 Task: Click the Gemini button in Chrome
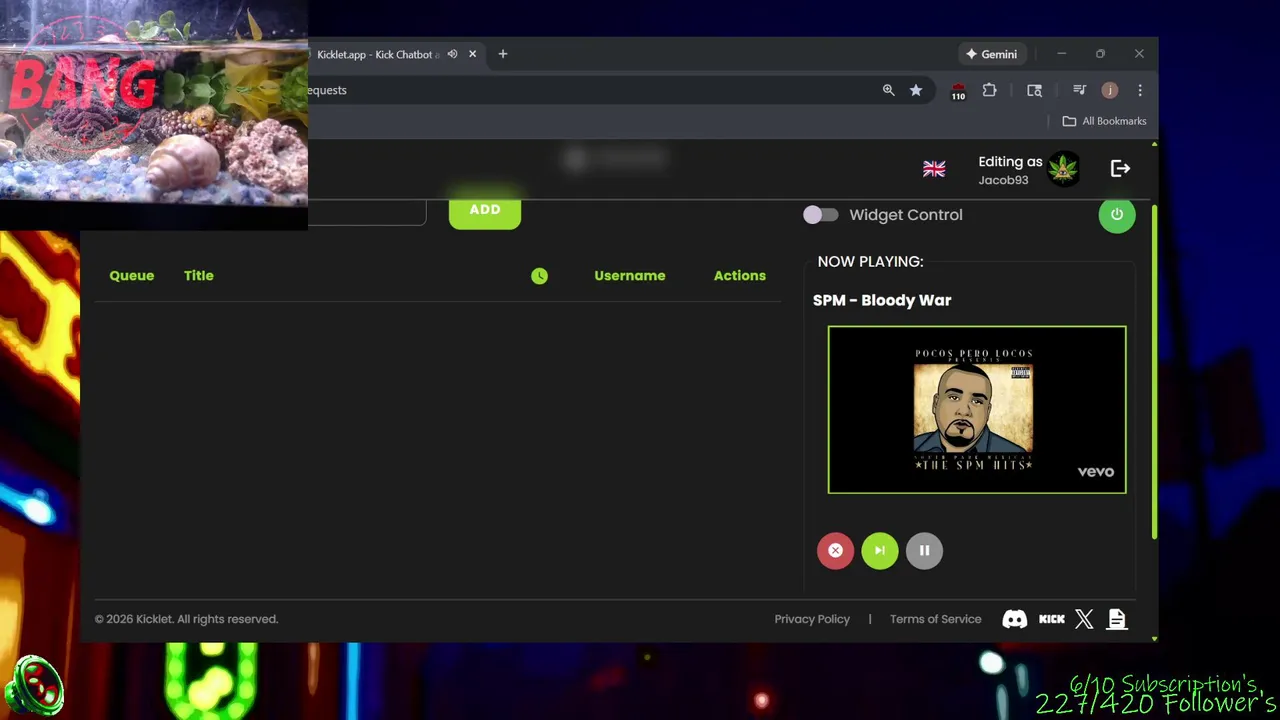point(991,54)
